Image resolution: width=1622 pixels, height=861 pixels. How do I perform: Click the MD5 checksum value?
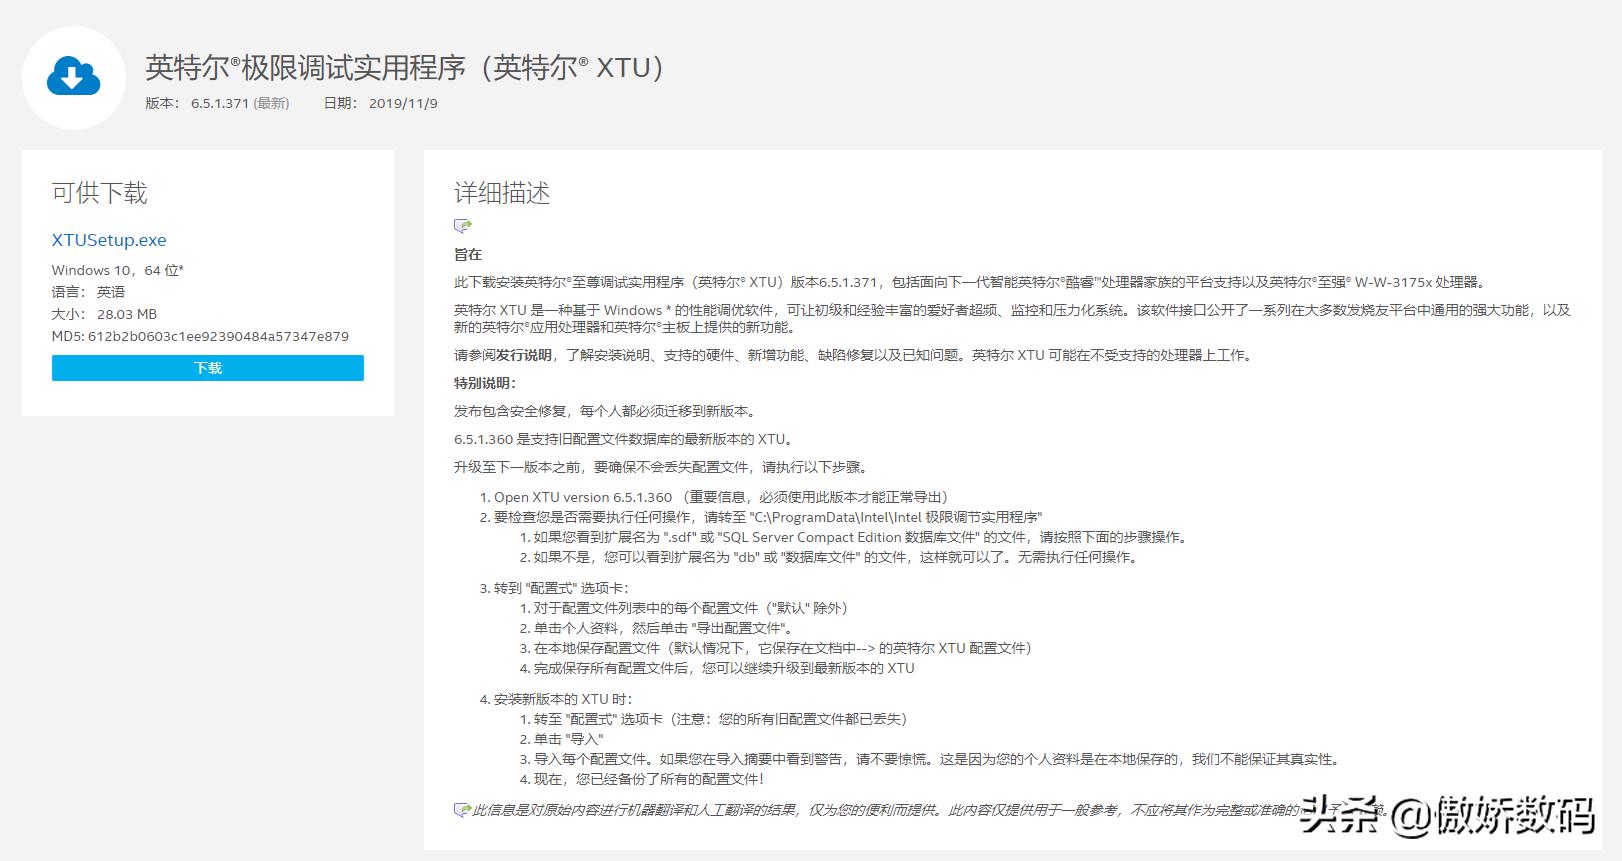[x=218, y=336]
